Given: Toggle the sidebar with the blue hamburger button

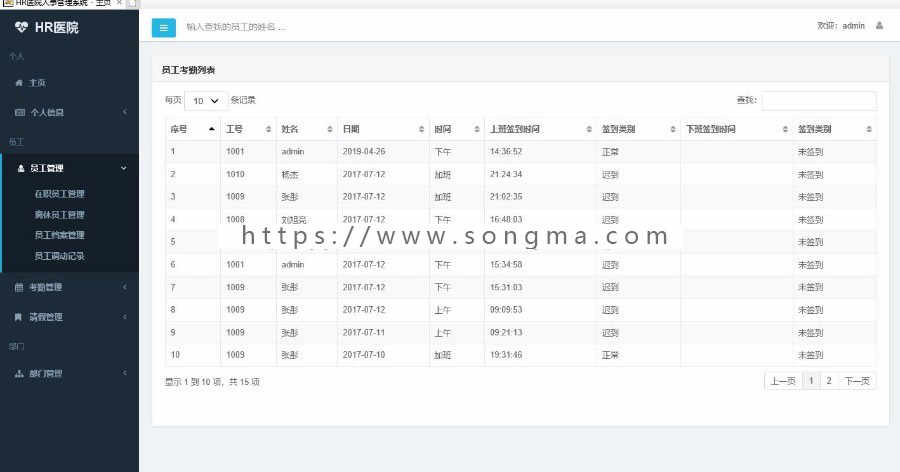Looking at the screenshot, I should pyautogui.click(x=164, y=28).
